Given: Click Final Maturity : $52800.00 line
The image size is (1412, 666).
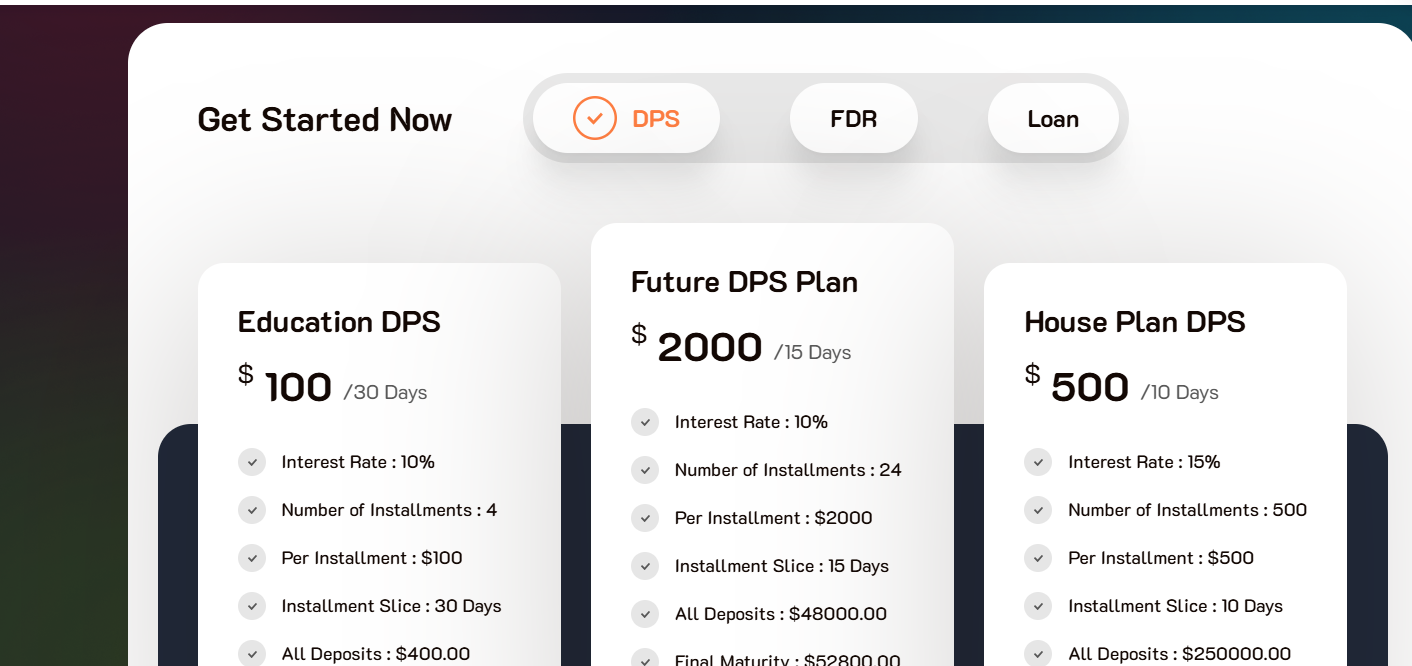Looking at the screenshot, I should (x=787, y=660).
